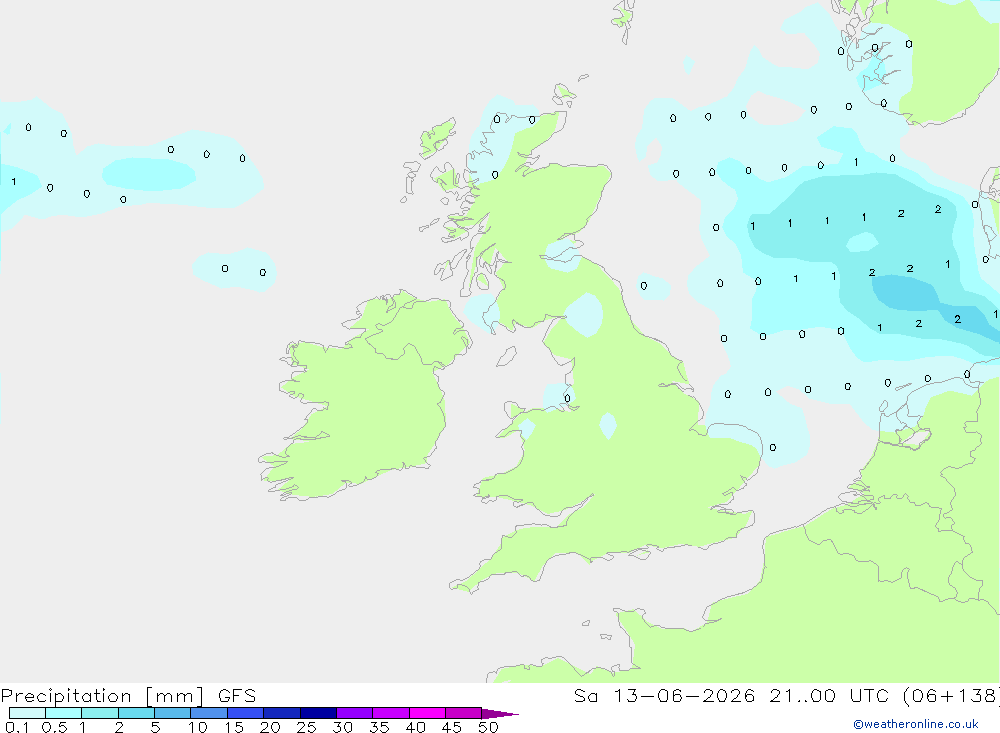Click the lone 0 off the Northumberland coast
Image resolution: width=1000 pixels, height=733 pixels.
click(644, 286)
